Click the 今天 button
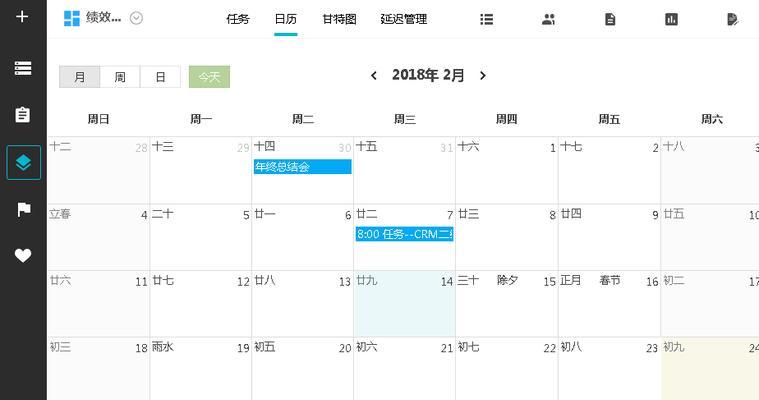 pyautogui.click(x=209, y=77)
